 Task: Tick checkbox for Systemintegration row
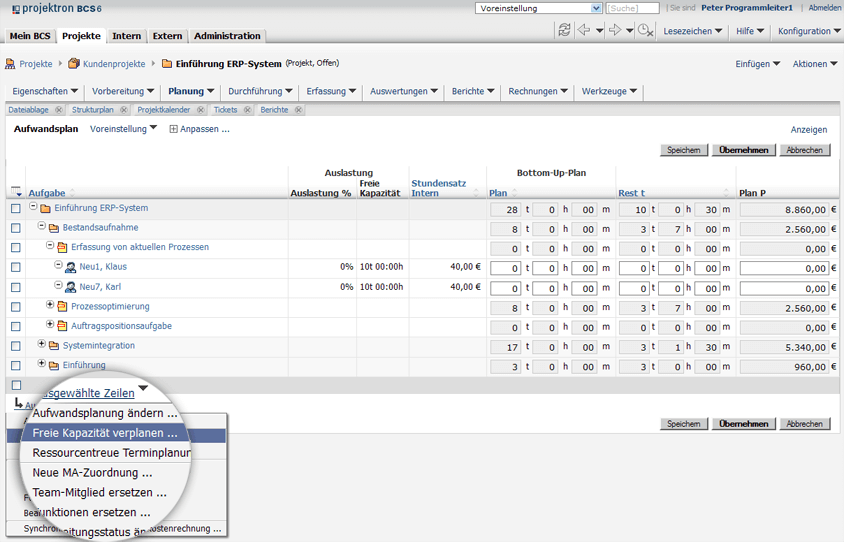[x=16, y=346]
